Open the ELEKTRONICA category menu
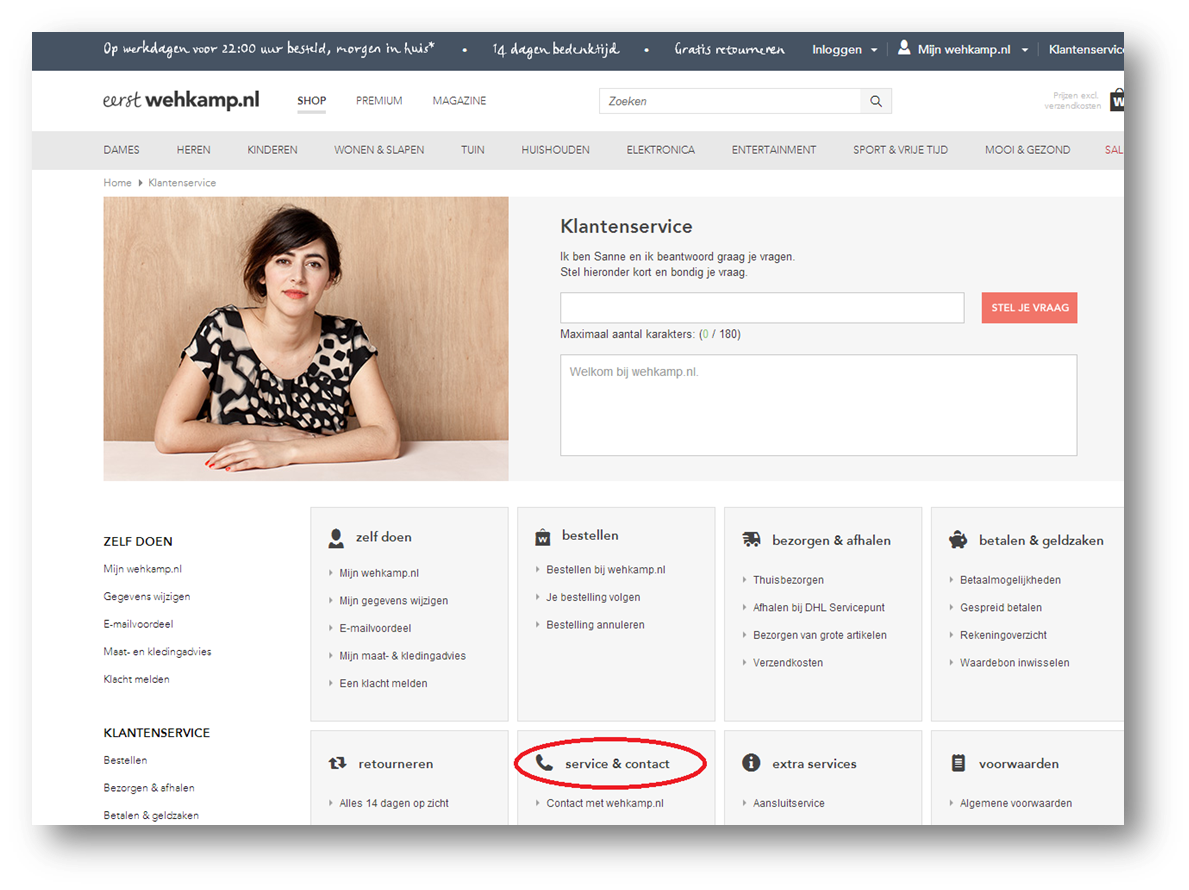 click(x=660, y=150)
